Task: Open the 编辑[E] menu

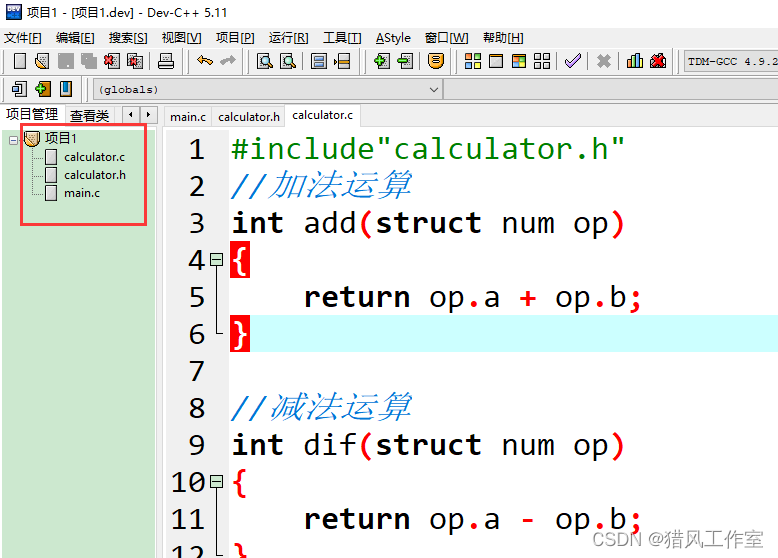Action: click(75, 38)
